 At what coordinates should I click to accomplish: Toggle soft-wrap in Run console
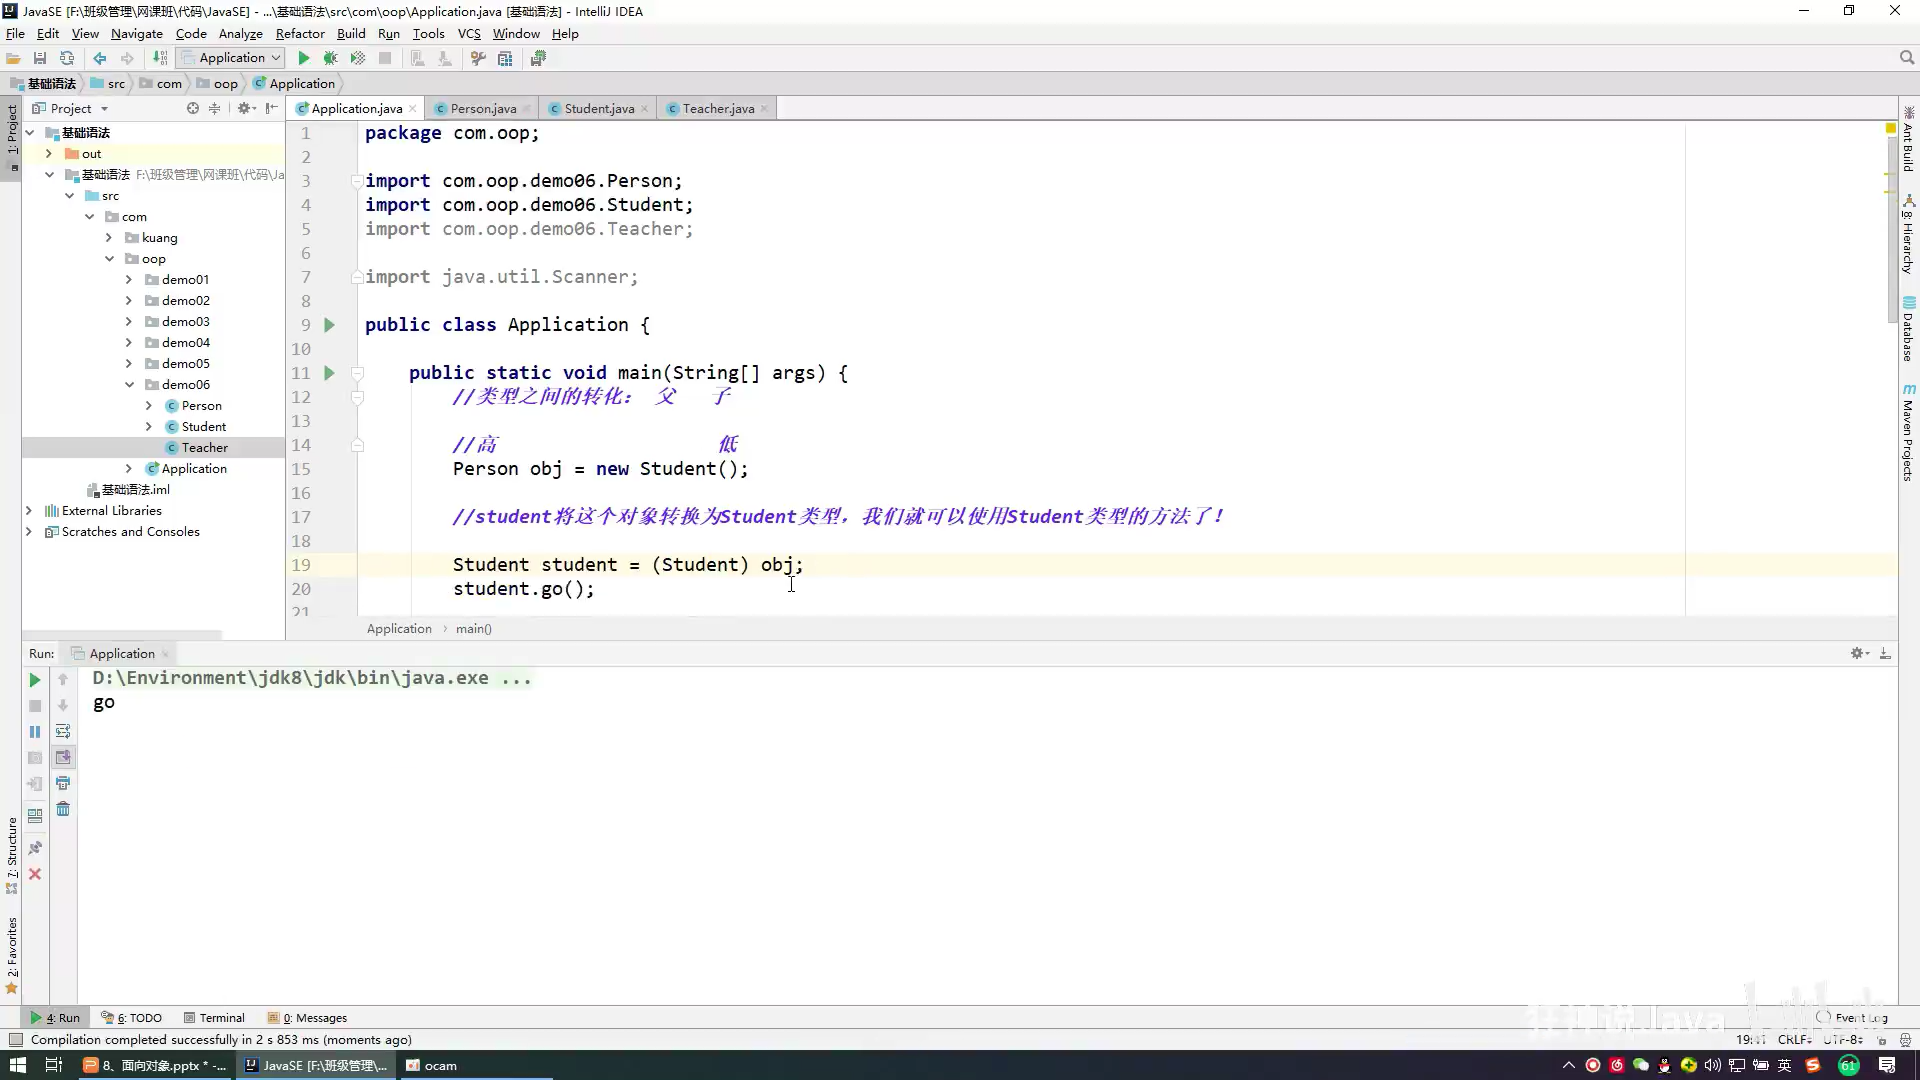63,732
